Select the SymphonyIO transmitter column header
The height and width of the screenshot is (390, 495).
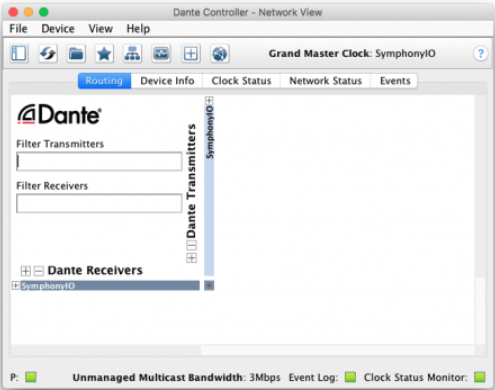(209, 190)
